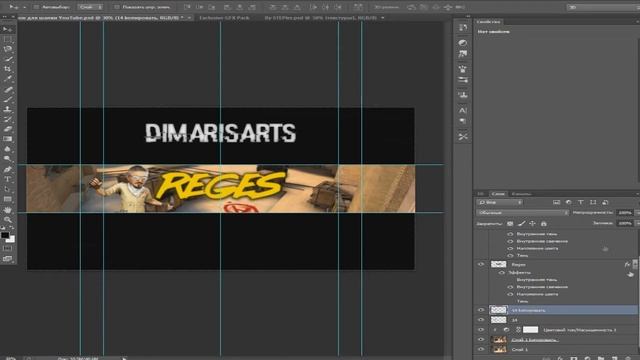Select the Eyedropper tool
Viewport: 640px width, 360px height.
pos(8,79)
